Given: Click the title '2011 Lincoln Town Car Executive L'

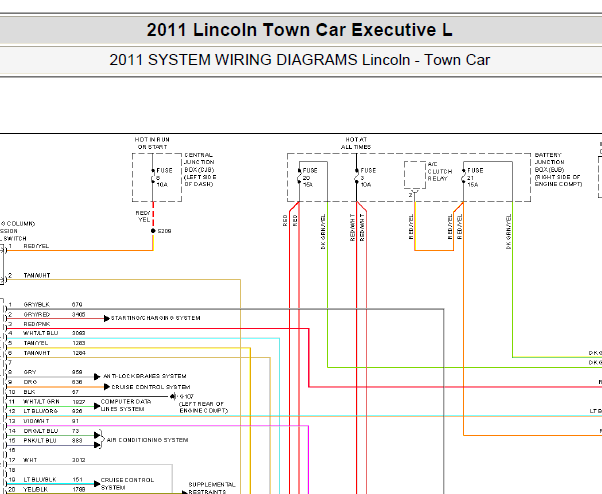Looking at the screenshot, I should click(x=299, y=30).
